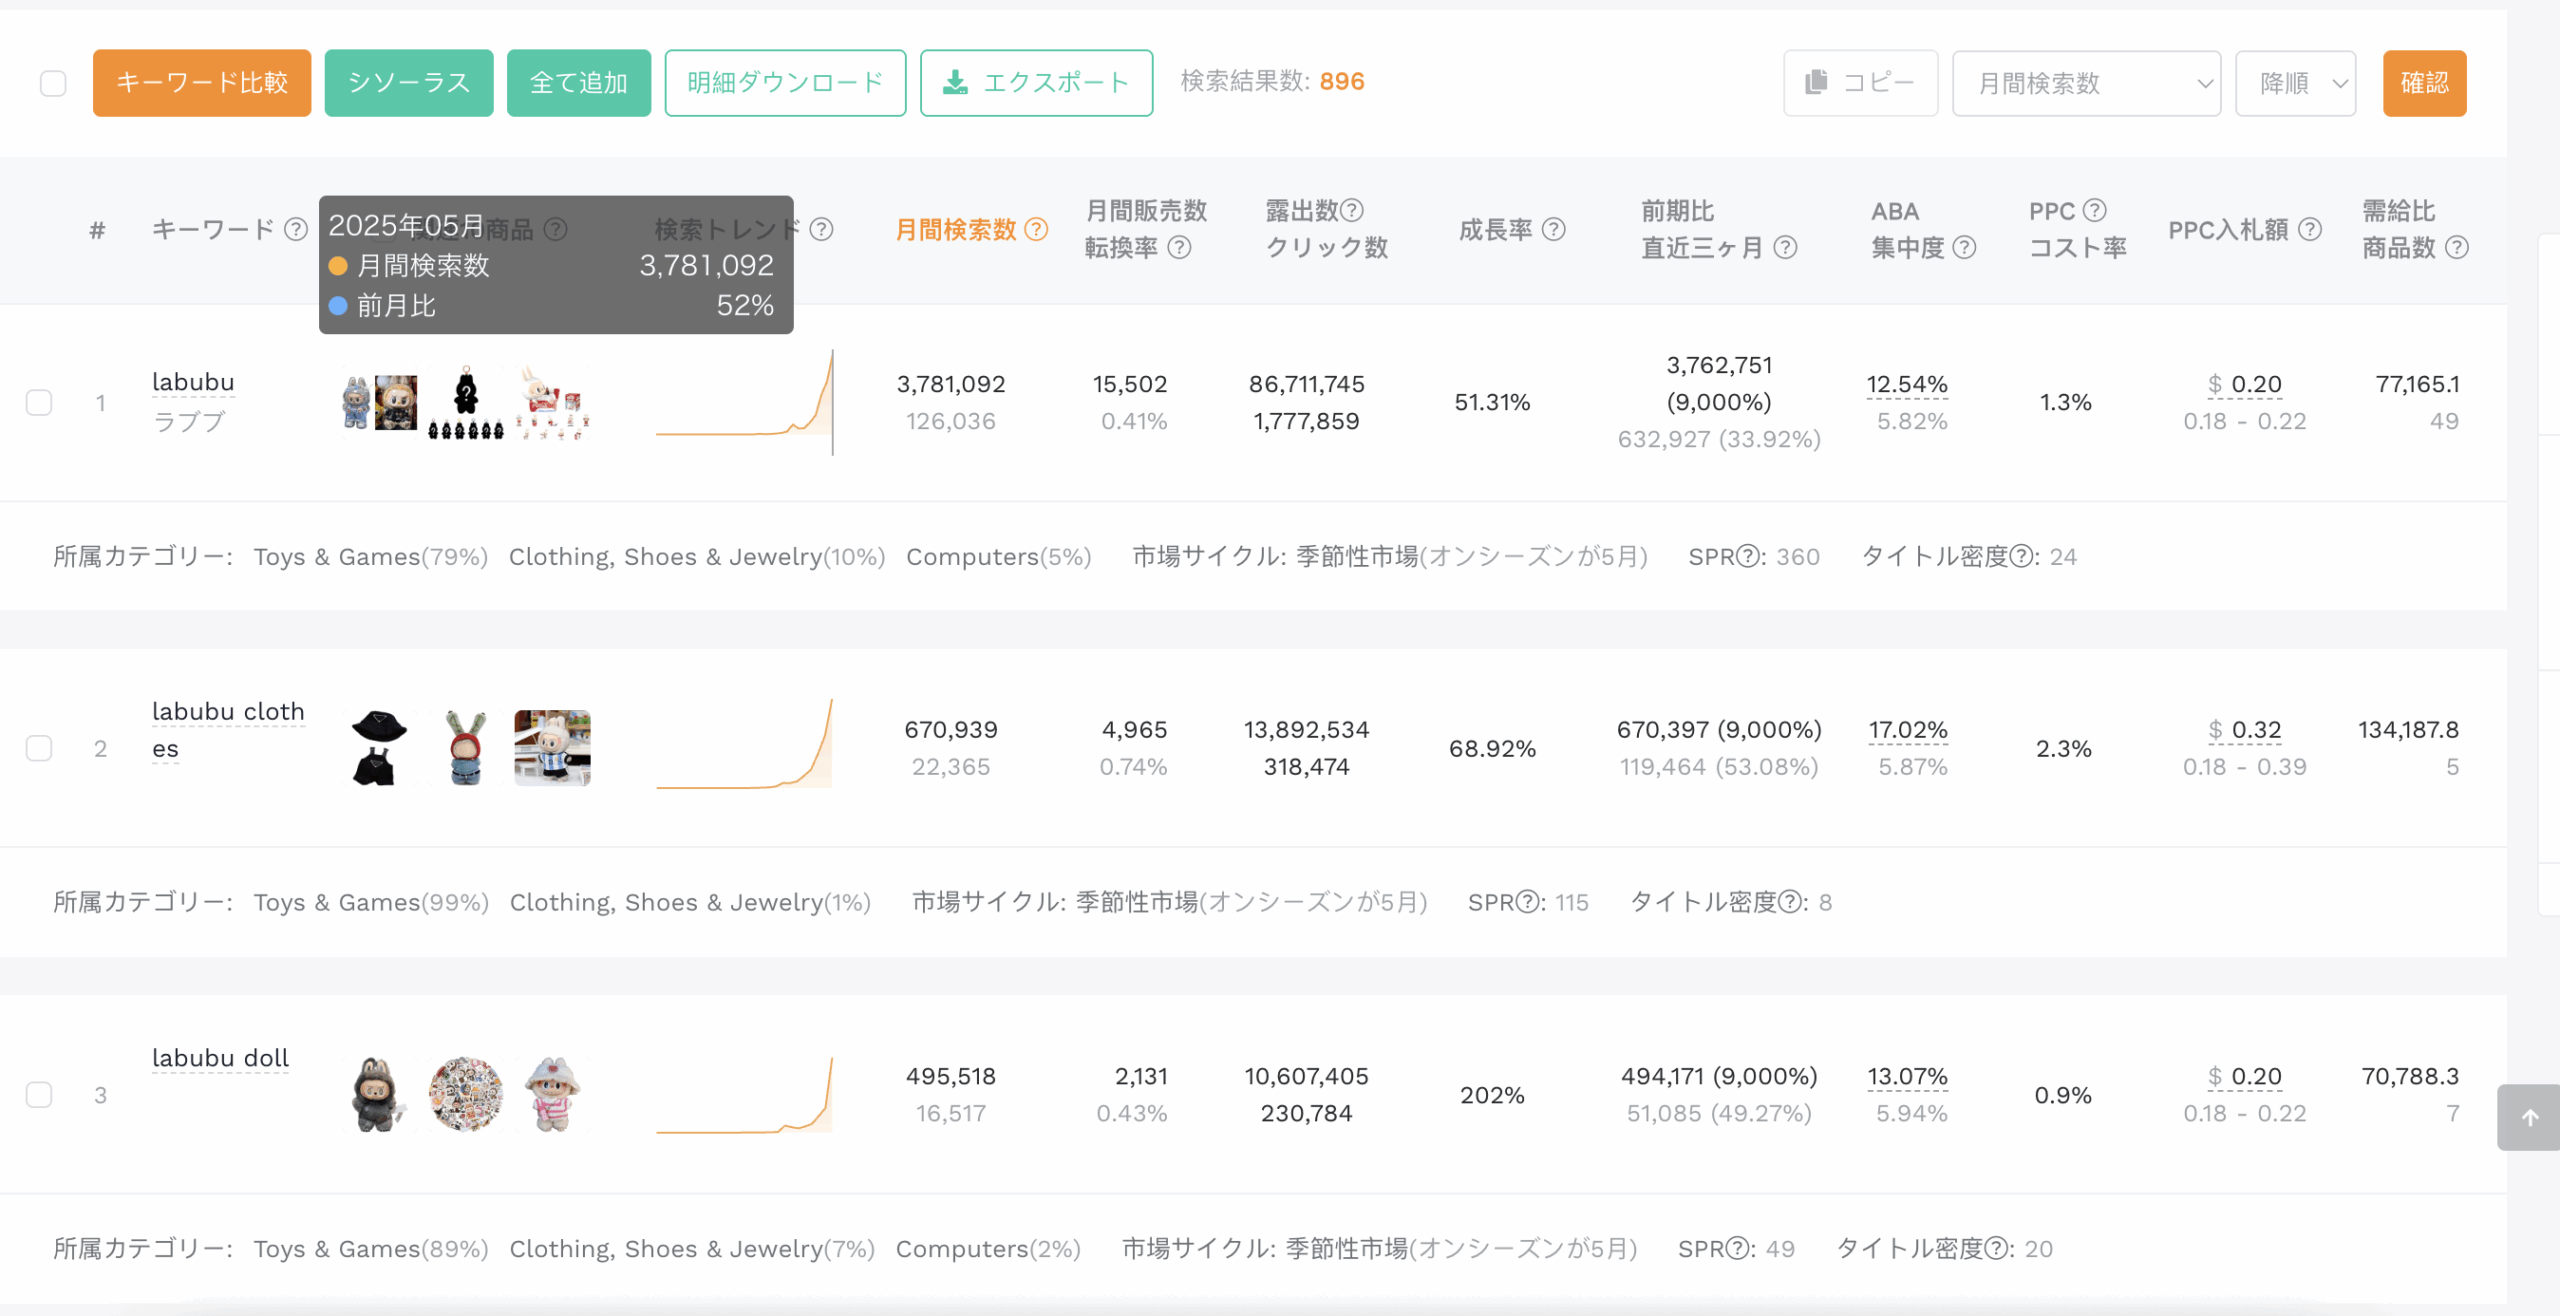The height and width of the screenshot is (1316, 2560).
Task: Check the checkbox for labubu doll row
Action: point(39,1095)
